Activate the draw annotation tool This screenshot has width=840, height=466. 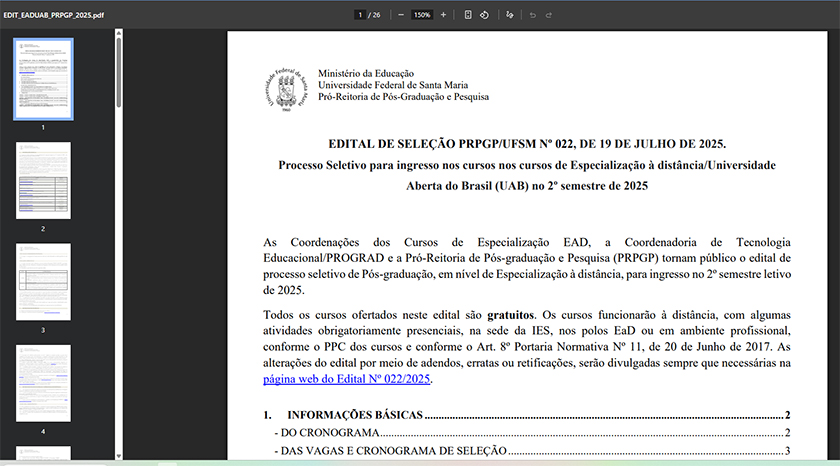tap(509, 15)
